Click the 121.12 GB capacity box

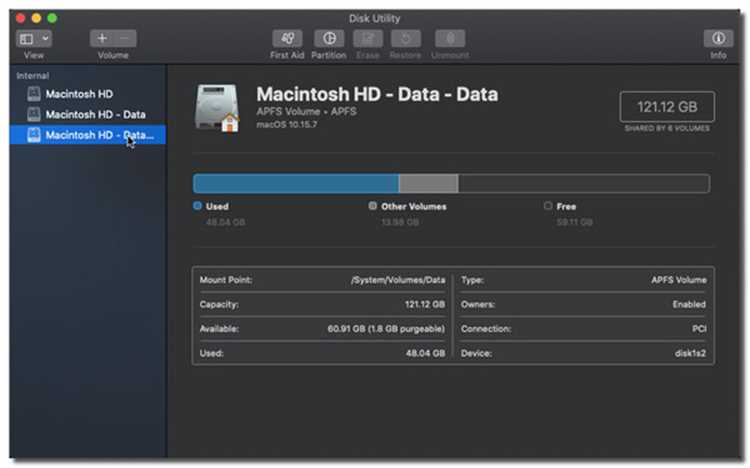[667, 107]
